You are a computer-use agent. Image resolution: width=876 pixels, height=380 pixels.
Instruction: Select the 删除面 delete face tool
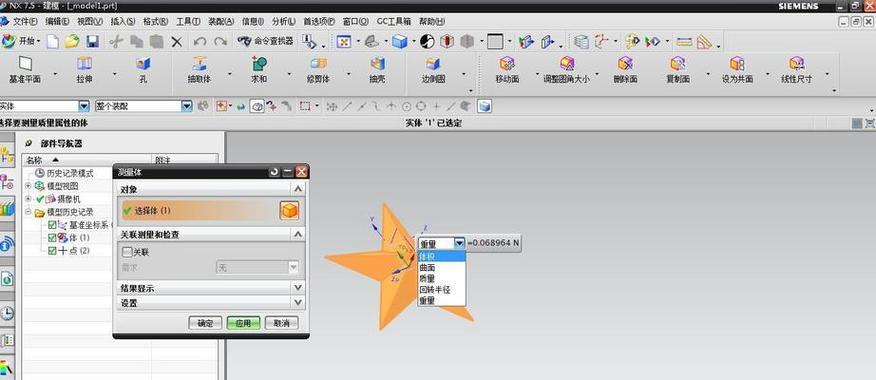tap(625, 70)
